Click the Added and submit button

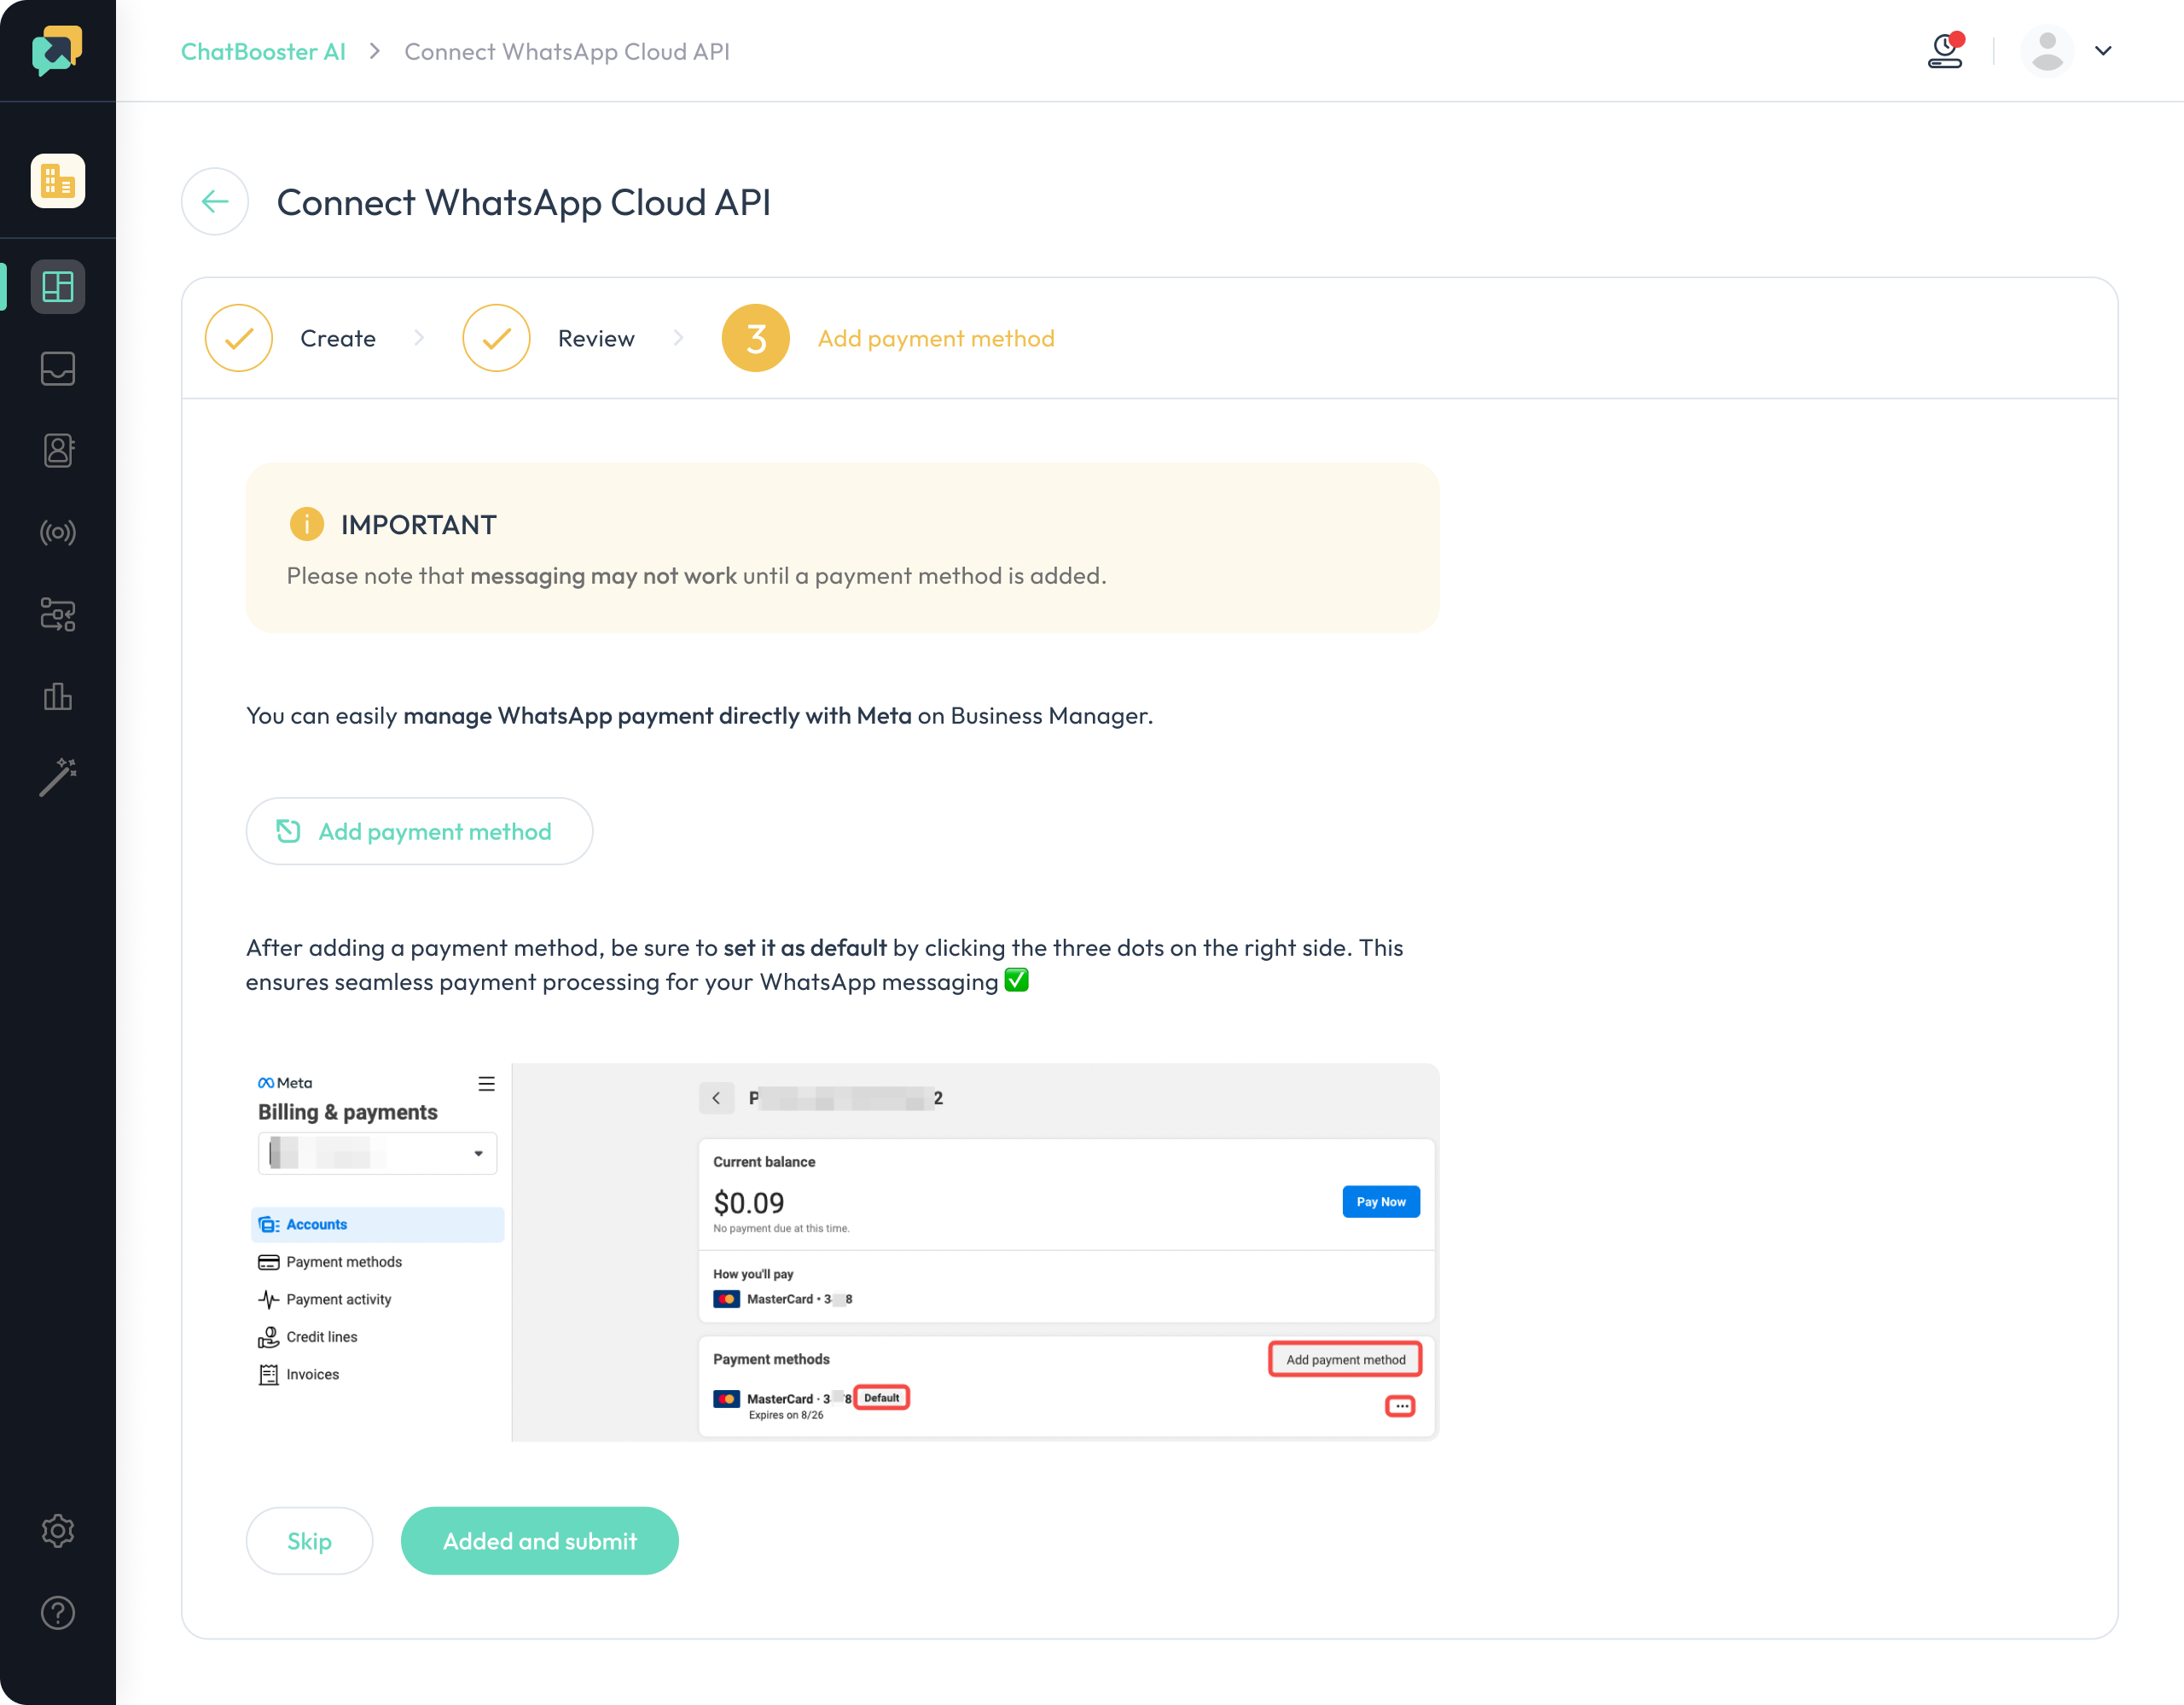click(x=539, y=1540)
